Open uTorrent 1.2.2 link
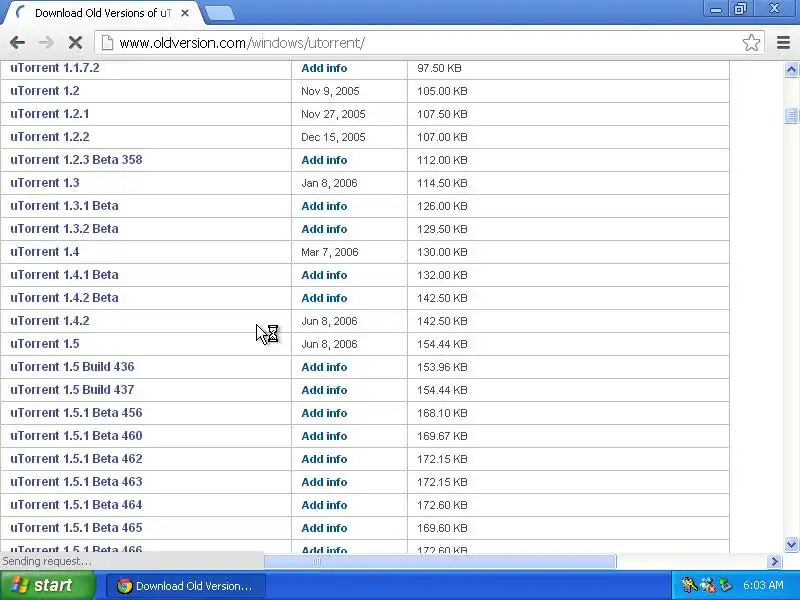 click(49, 137)
